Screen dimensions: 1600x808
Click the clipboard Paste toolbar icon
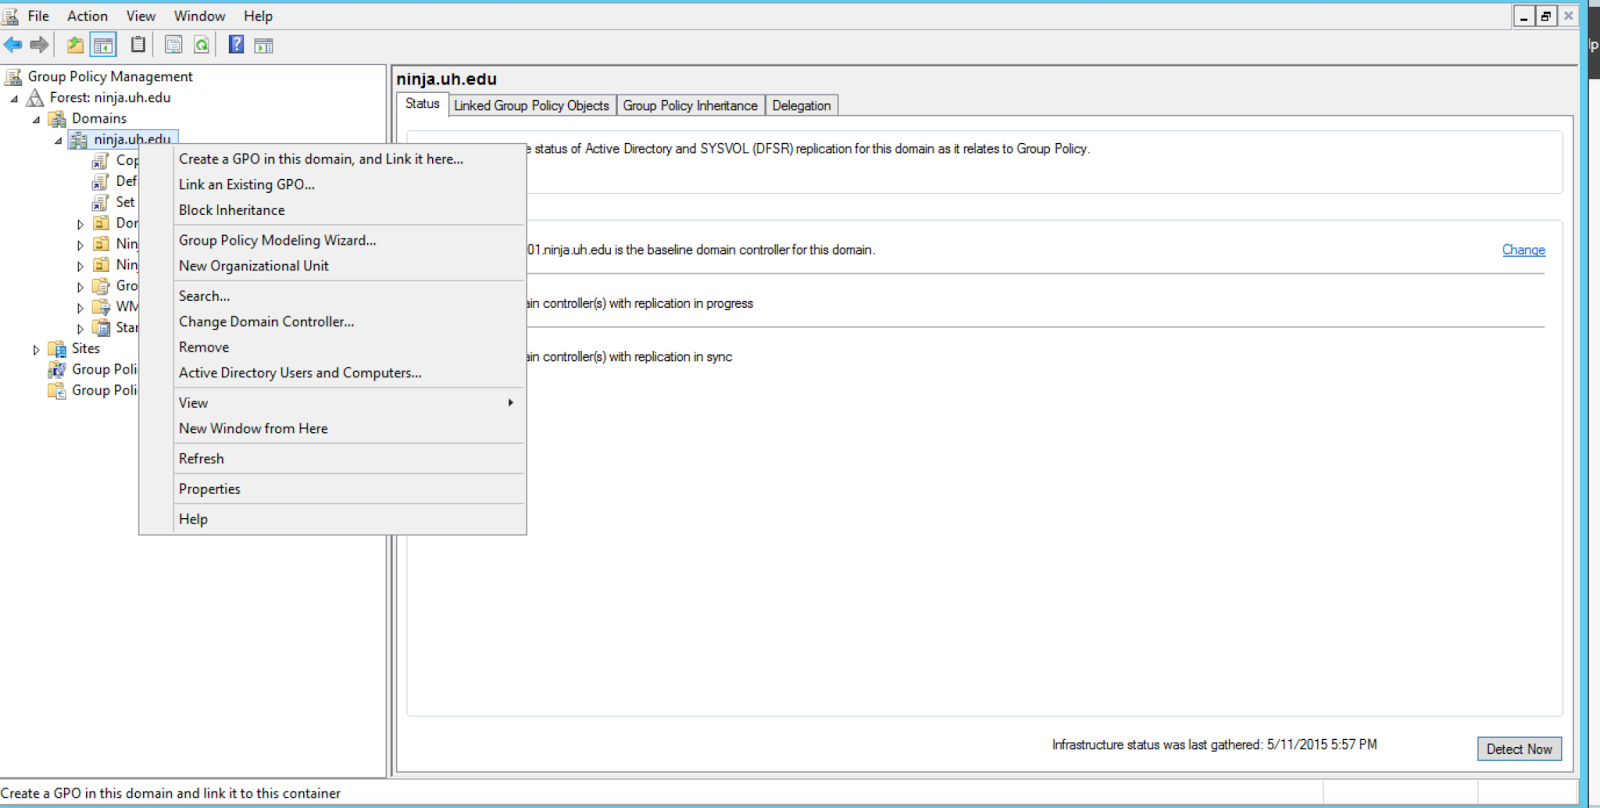point(138,45)
